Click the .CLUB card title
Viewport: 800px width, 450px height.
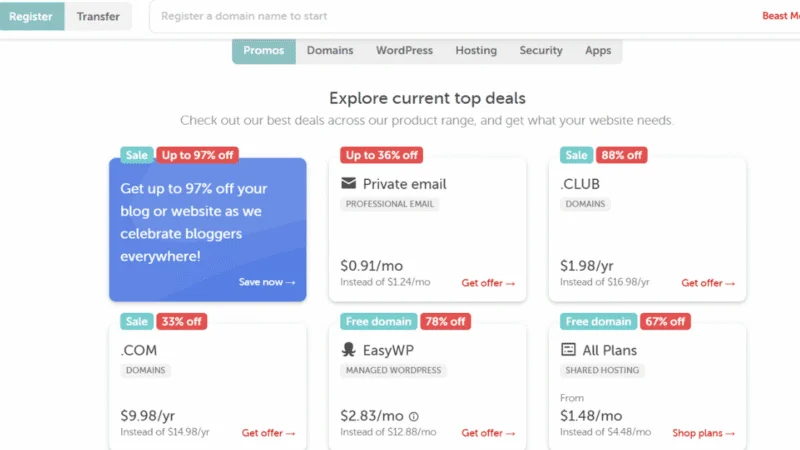tap(580, 184)
